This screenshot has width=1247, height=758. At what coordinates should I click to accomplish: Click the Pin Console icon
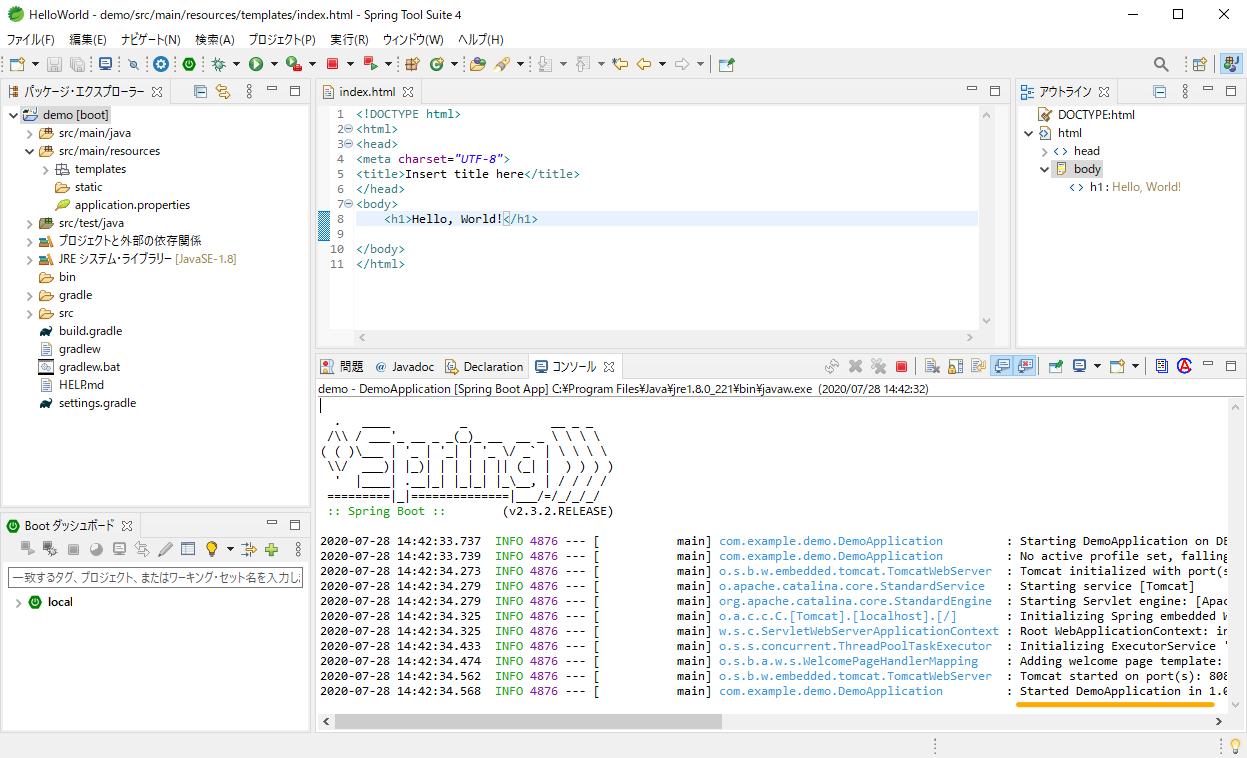[x=1056, y=367]
